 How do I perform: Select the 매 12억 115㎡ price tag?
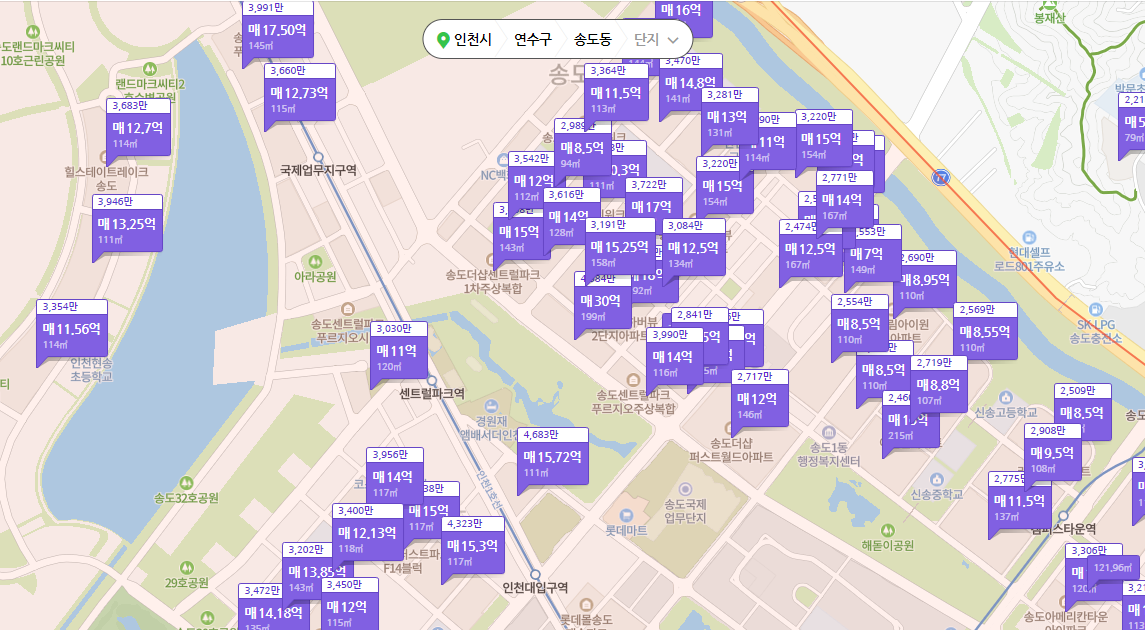click(x=350, y=604)
